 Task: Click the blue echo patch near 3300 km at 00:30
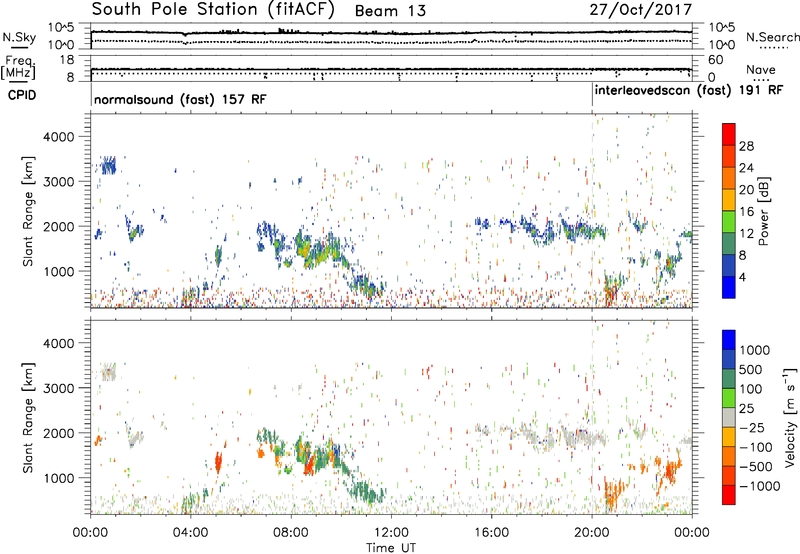(108, 166)
